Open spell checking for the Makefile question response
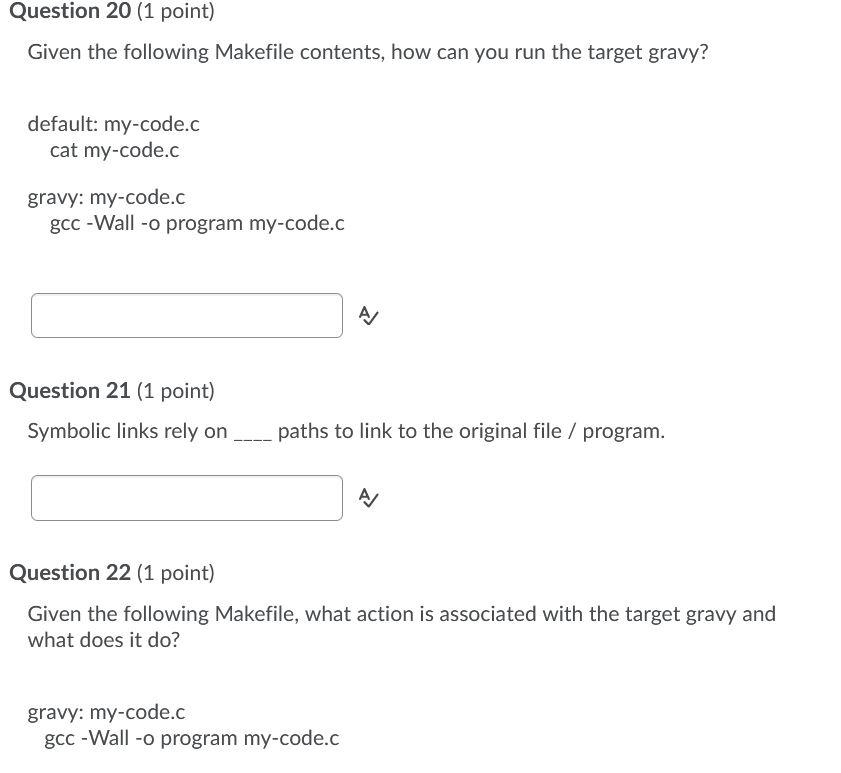 point(368,315)
